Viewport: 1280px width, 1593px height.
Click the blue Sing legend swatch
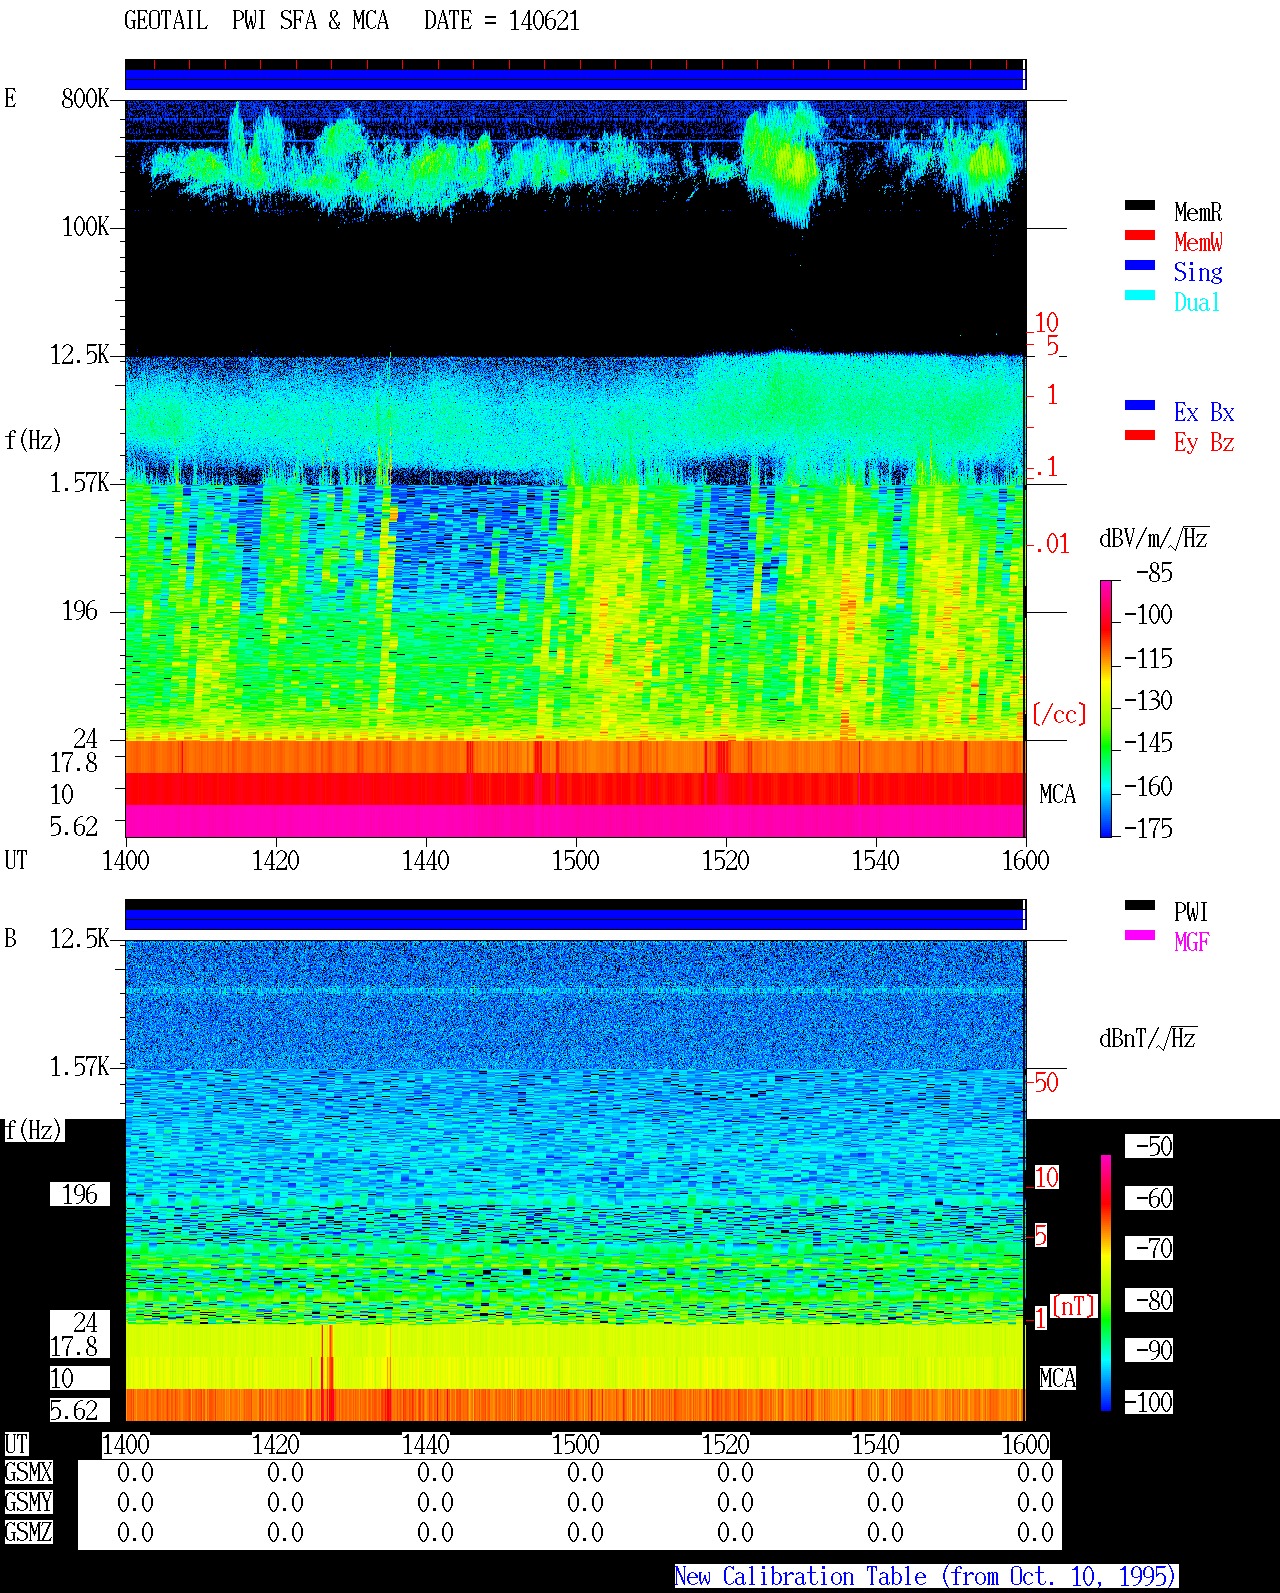[x=1140, y=265]
